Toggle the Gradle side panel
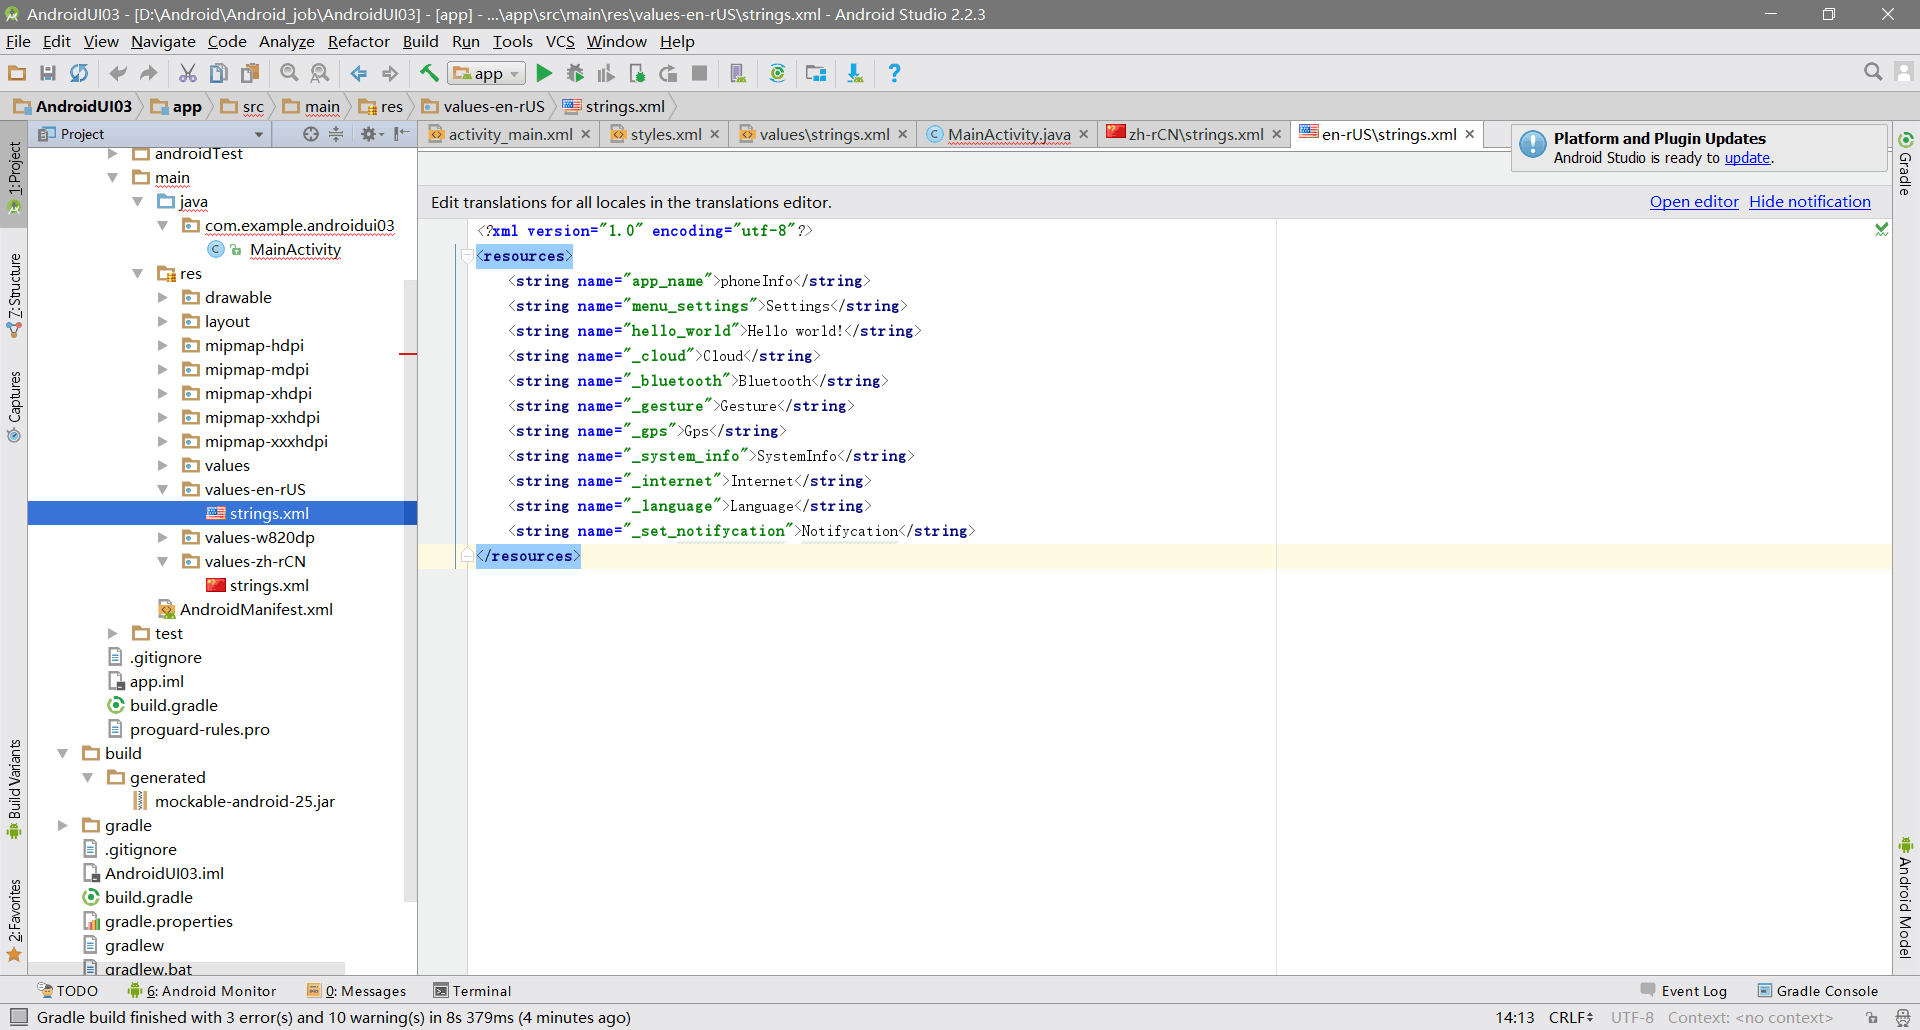The image size is (1920, 1030). pyautogui.click(x=1905, y=163)
